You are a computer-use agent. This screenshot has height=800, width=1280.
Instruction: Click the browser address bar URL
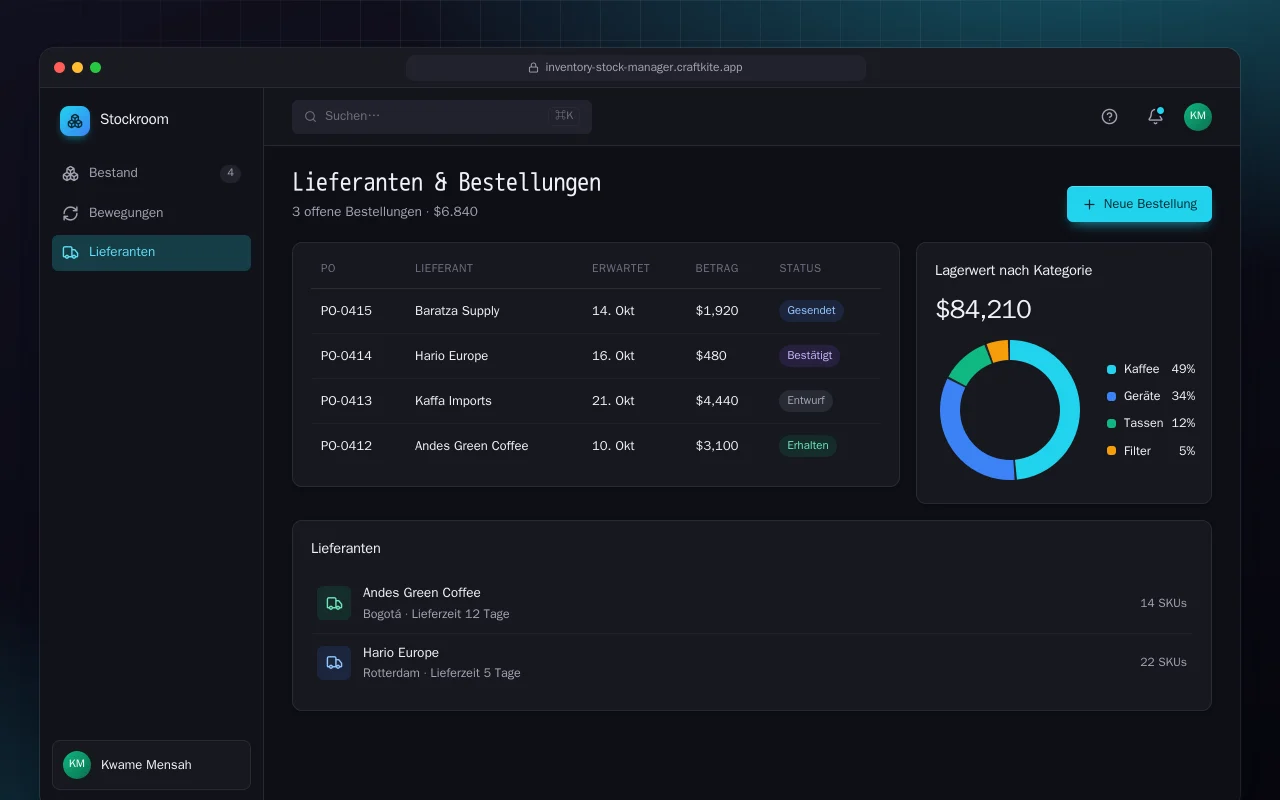tap(636, 68)
